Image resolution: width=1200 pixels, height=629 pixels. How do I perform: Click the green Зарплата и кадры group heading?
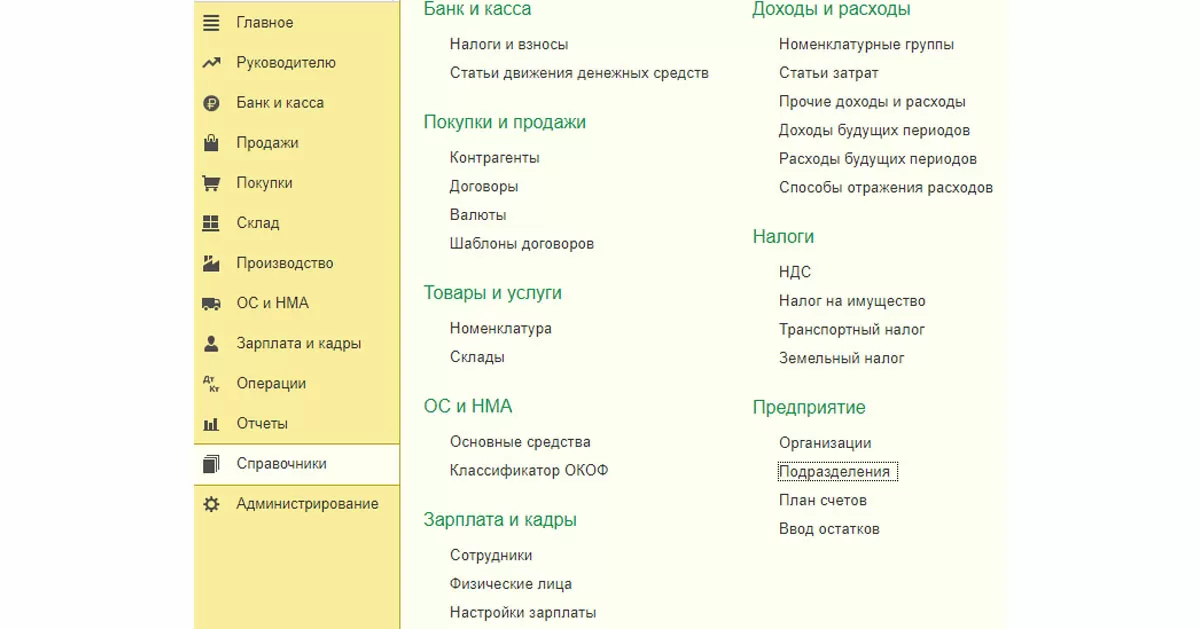pyautogui.click(x=500, y=520)
